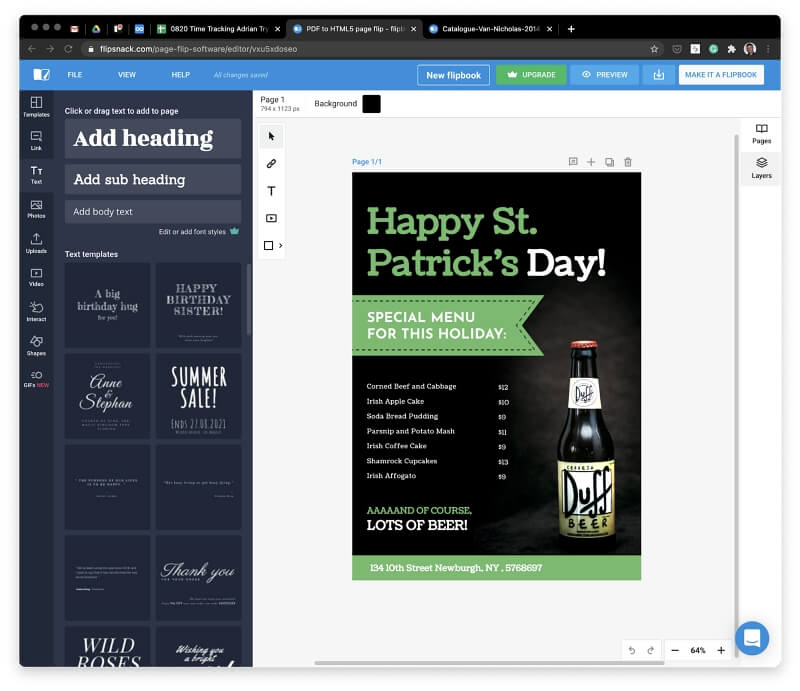Reload the browser page
This screenshot has width=800, height=691.
pyautogui.click(x=68, y=49)
